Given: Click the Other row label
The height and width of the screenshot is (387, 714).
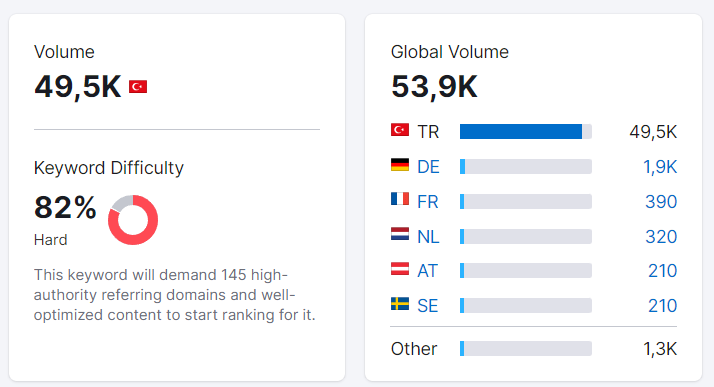Looking at the screenshot, I should pyautogui.click(x=414, y=349).
